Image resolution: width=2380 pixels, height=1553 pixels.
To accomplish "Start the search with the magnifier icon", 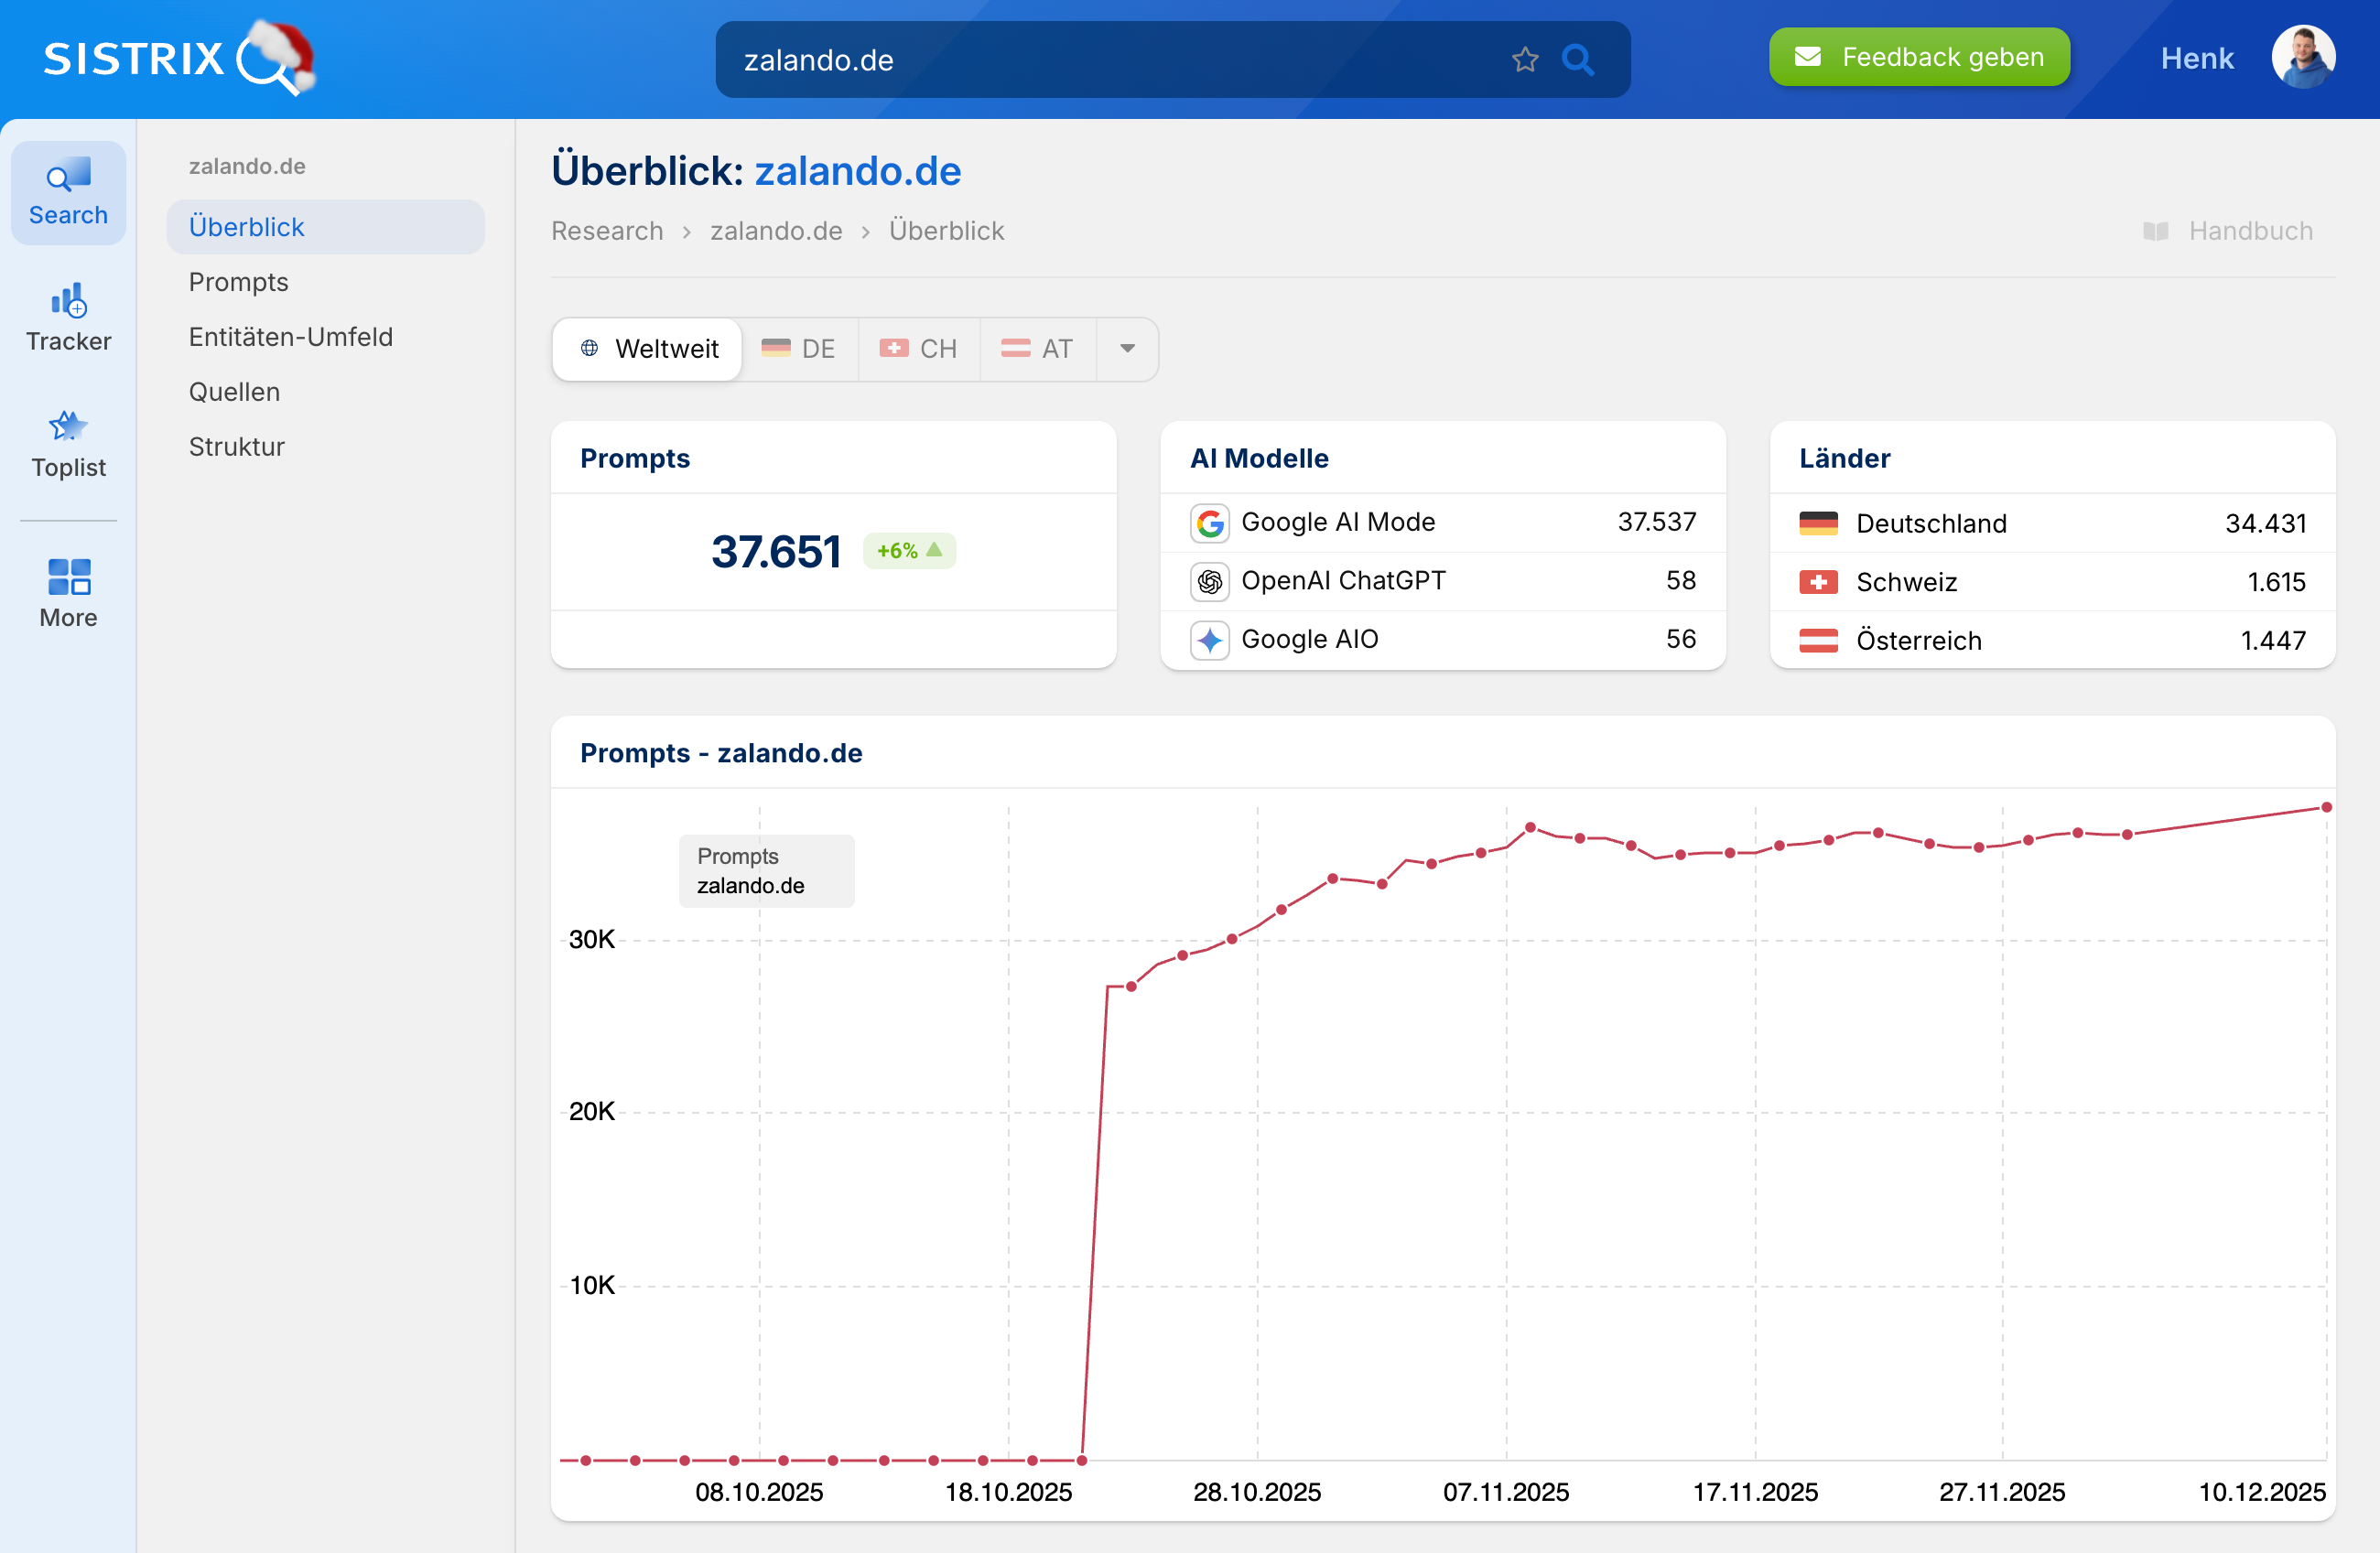I will (1578, 59).
